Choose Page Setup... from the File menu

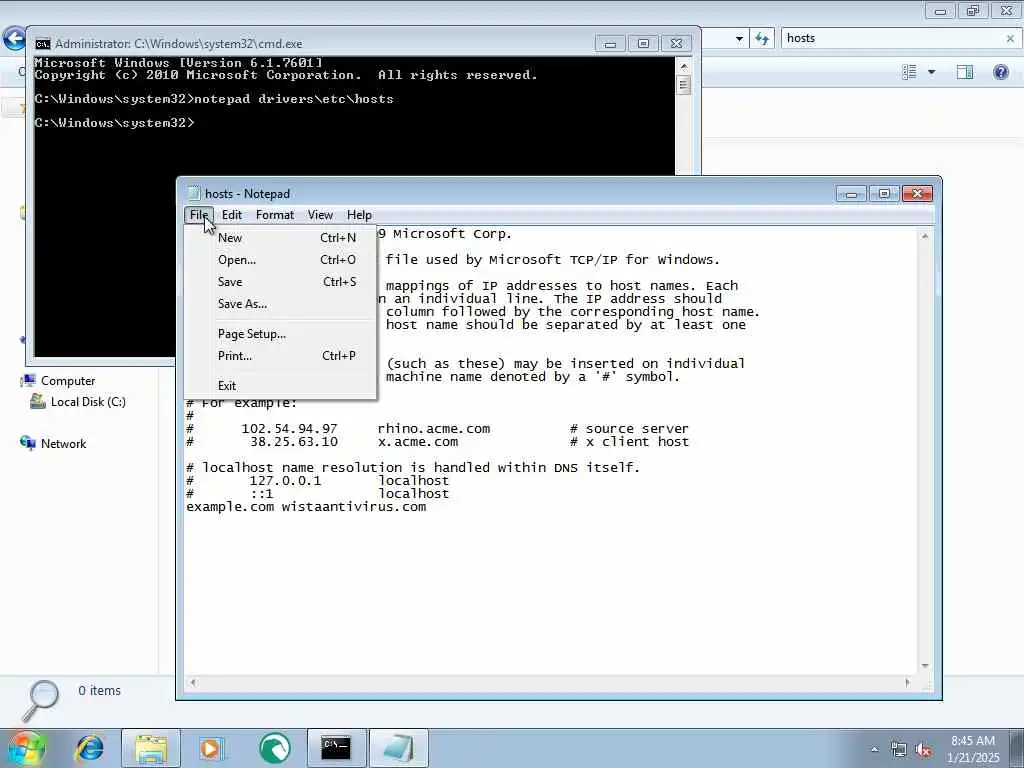click(281, 334)
